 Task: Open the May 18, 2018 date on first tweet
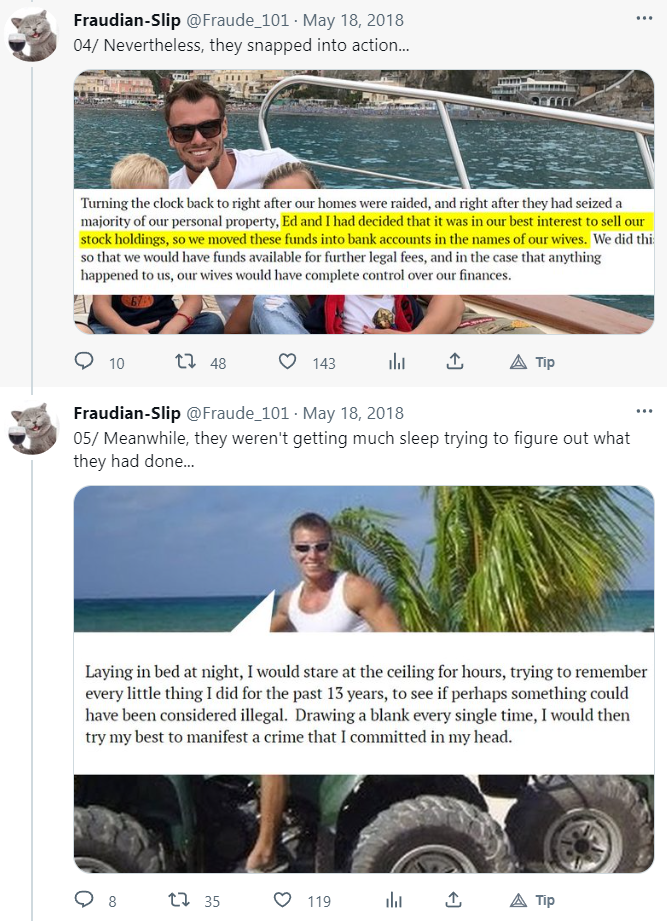click(353, 21)
